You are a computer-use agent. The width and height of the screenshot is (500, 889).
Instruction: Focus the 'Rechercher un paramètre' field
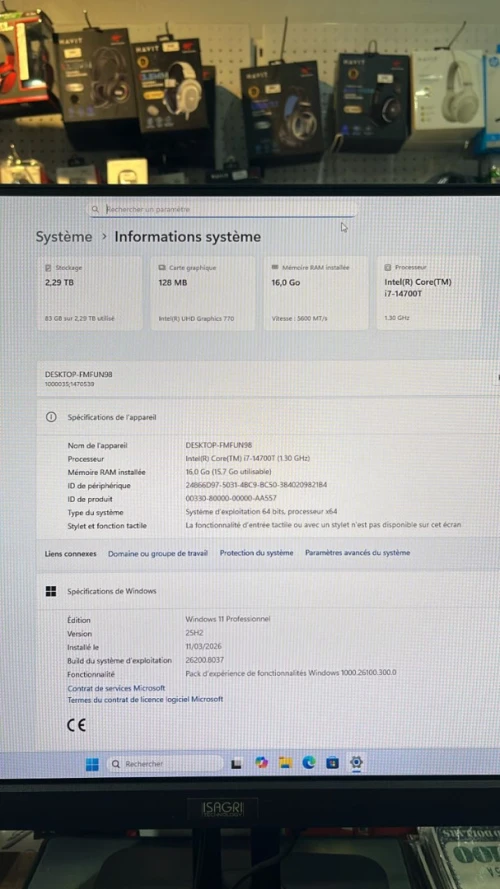(222, 209)
